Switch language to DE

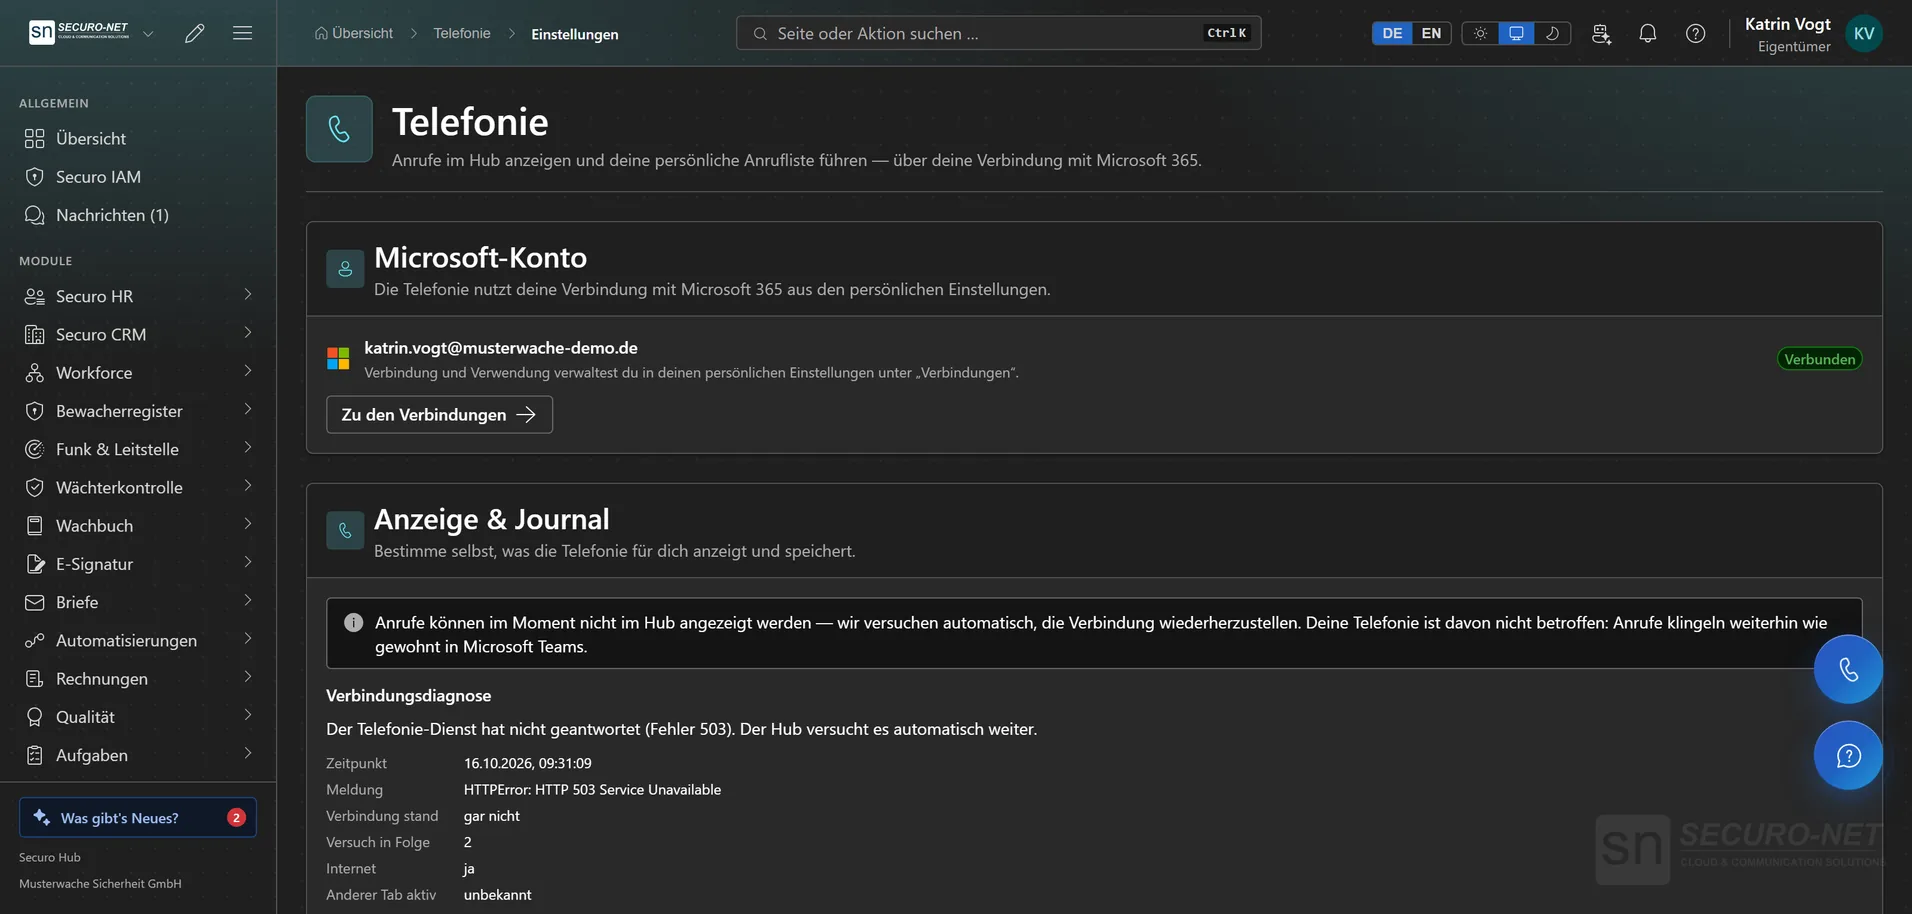1392,33
